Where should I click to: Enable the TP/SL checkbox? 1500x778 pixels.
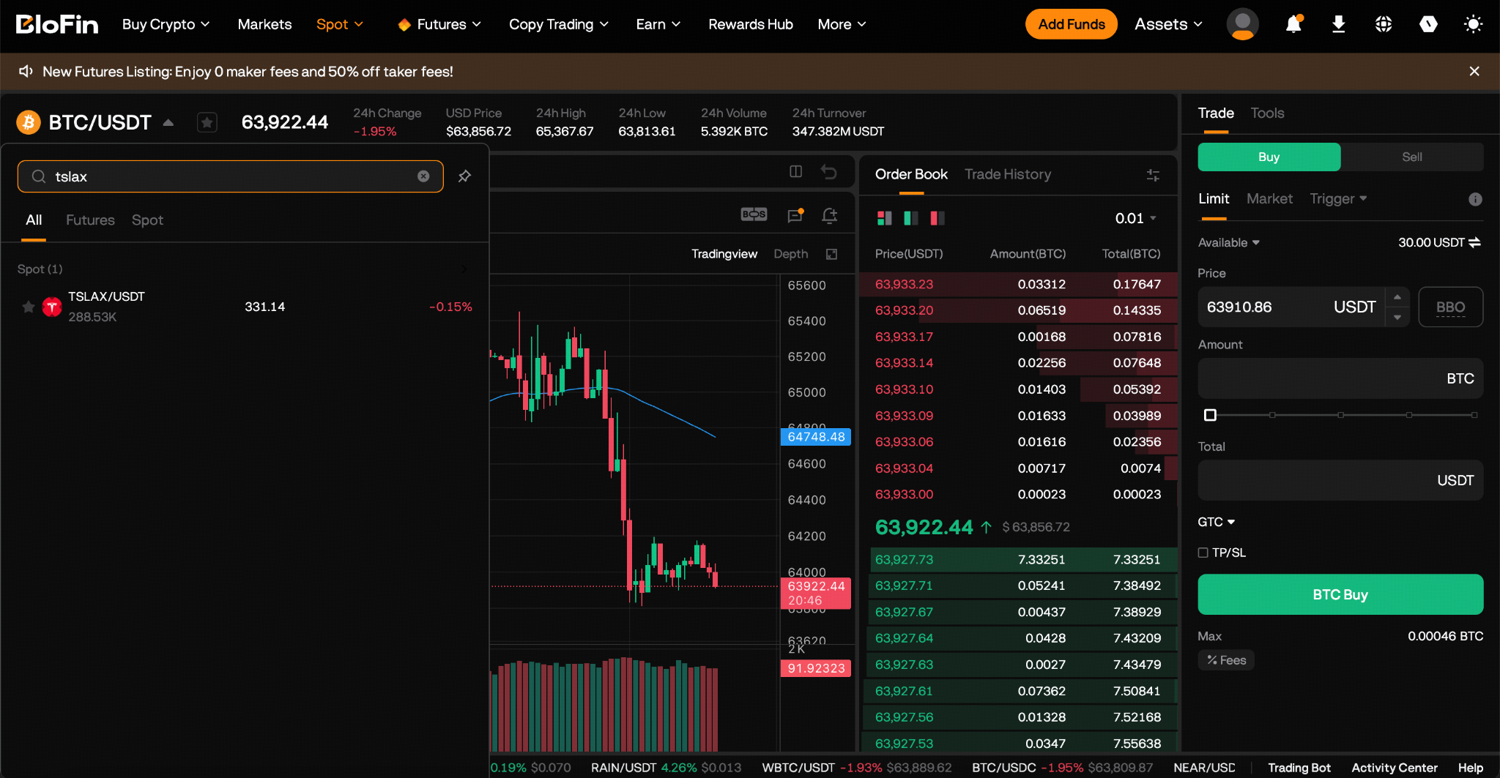[1203, 553]
